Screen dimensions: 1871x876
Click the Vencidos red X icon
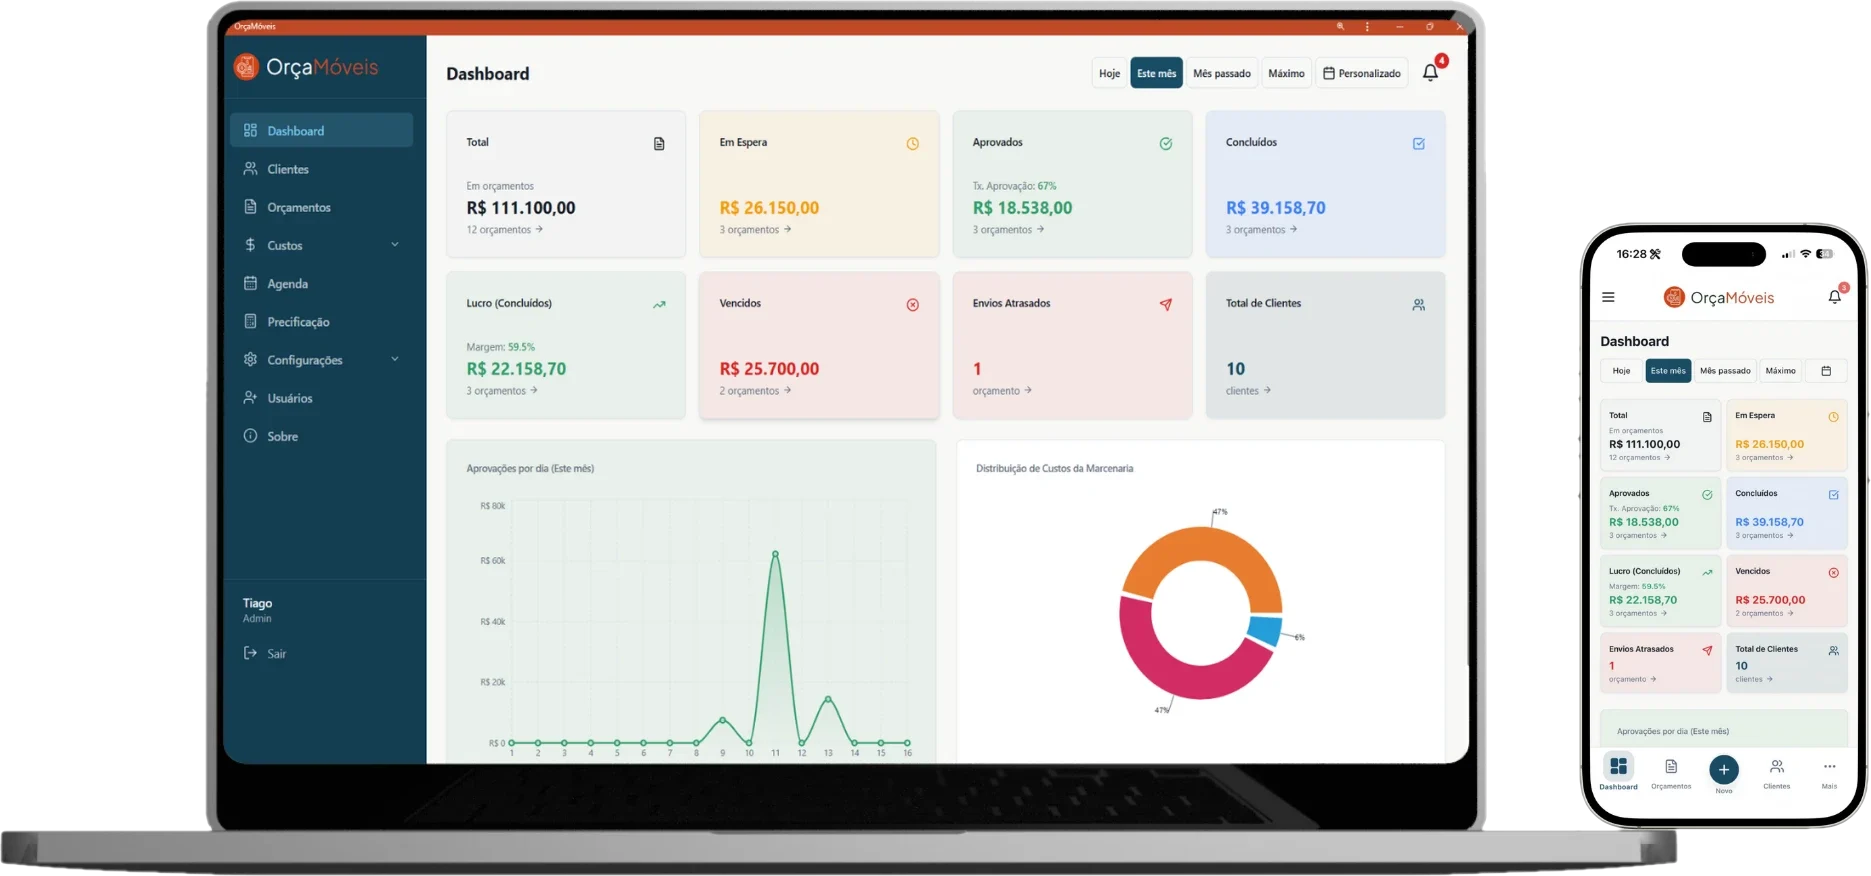coord(912,305)
